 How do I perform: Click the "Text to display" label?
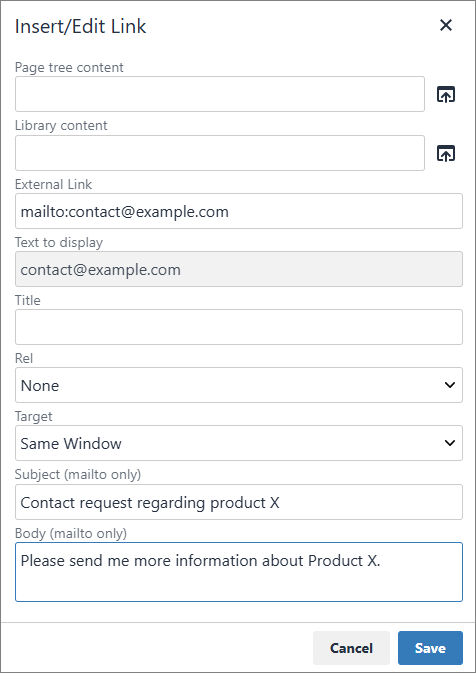point(59,243)
